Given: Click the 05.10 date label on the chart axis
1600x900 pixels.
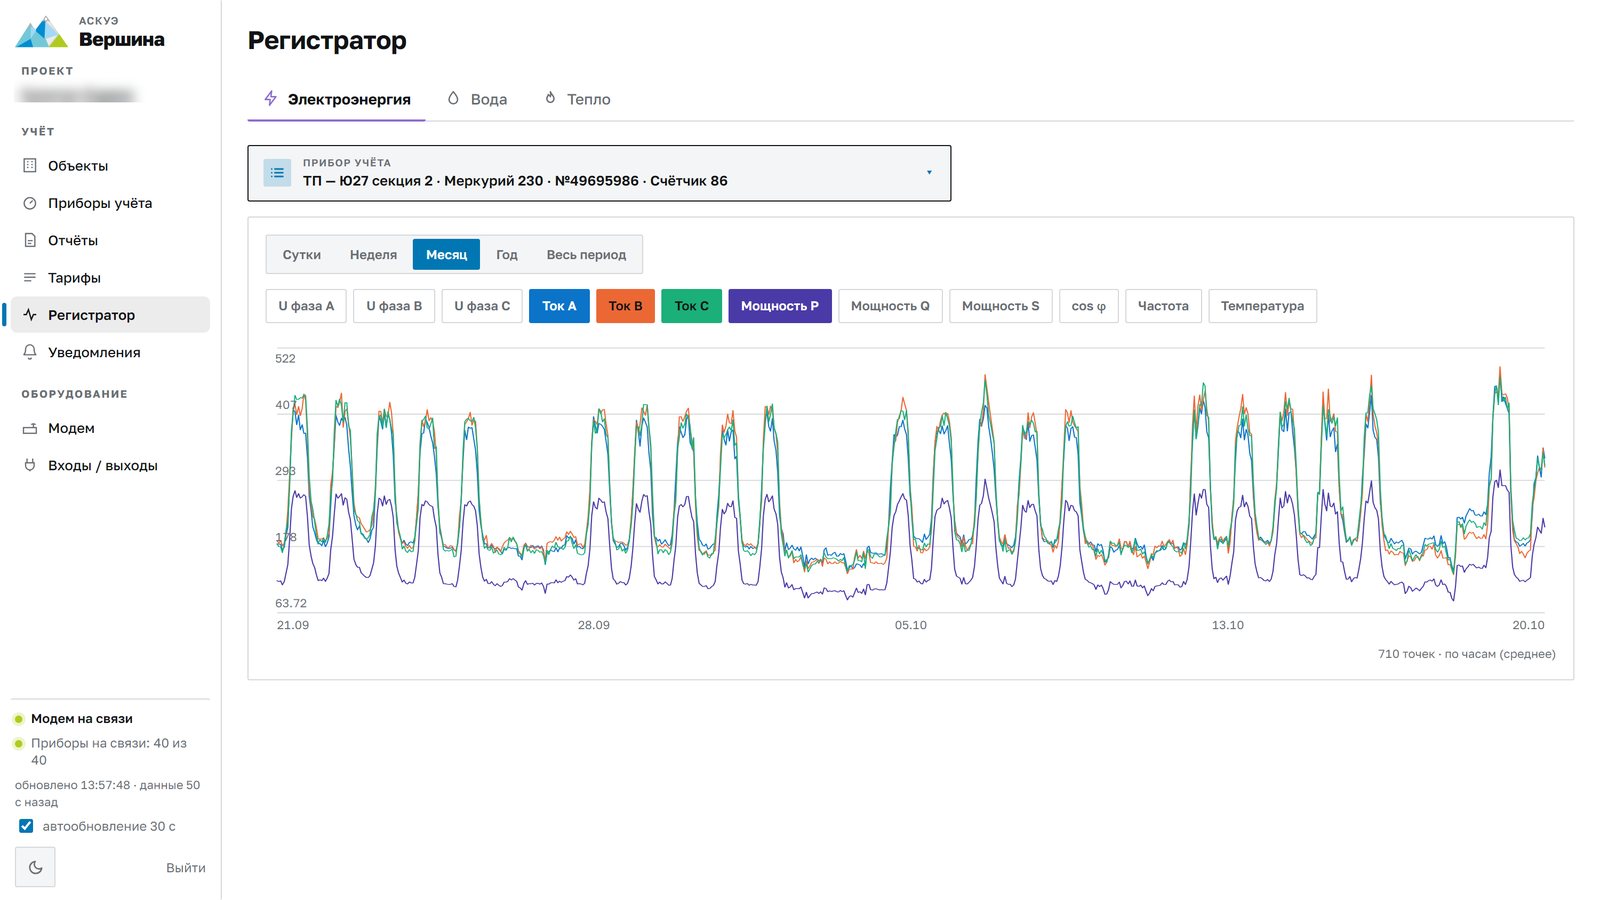Looking at the screenshot, I should (910, 625).
